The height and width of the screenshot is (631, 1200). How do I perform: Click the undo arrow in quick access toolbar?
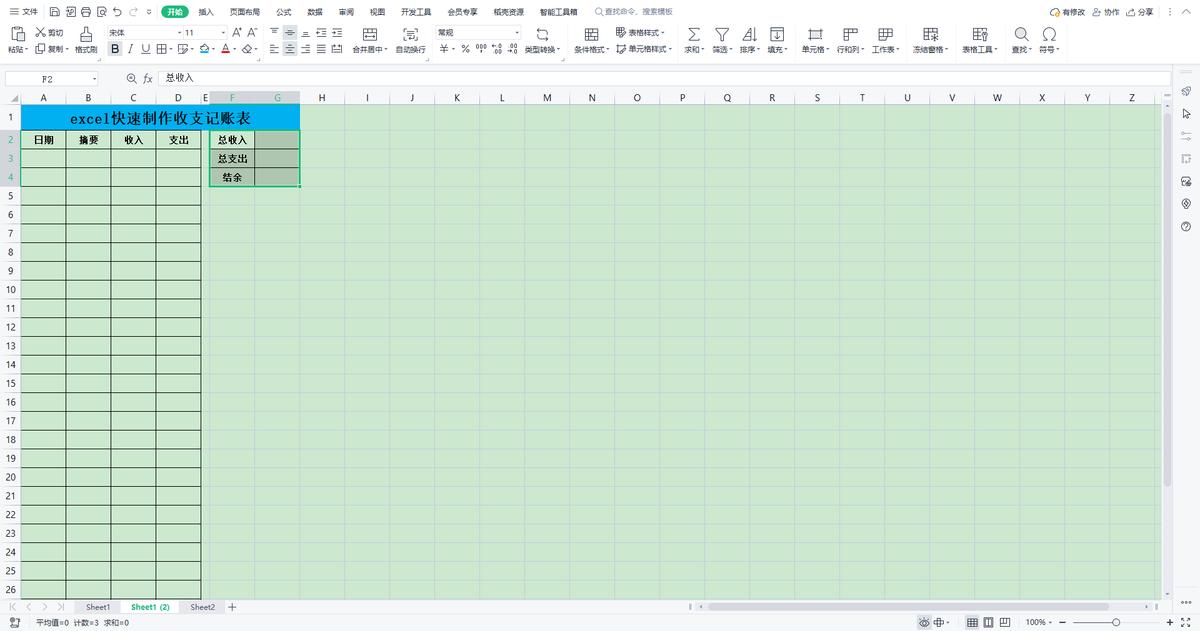(x=118, y=12)
